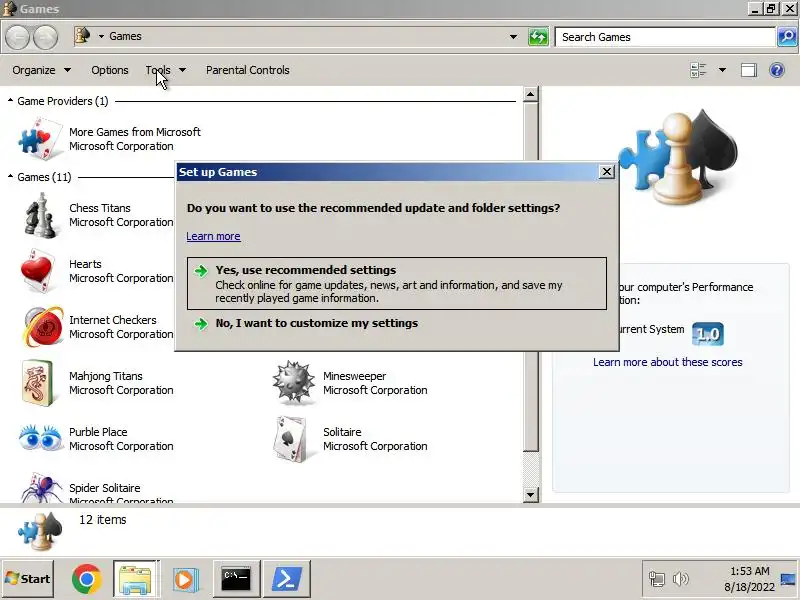Collapse the Game Providers group
This screenshot has height=600, width=800.
pos(10,101)
